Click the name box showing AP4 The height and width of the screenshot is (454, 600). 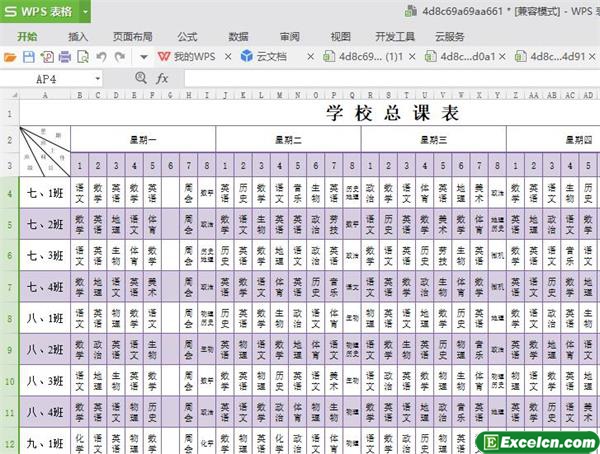click(47, 79)
